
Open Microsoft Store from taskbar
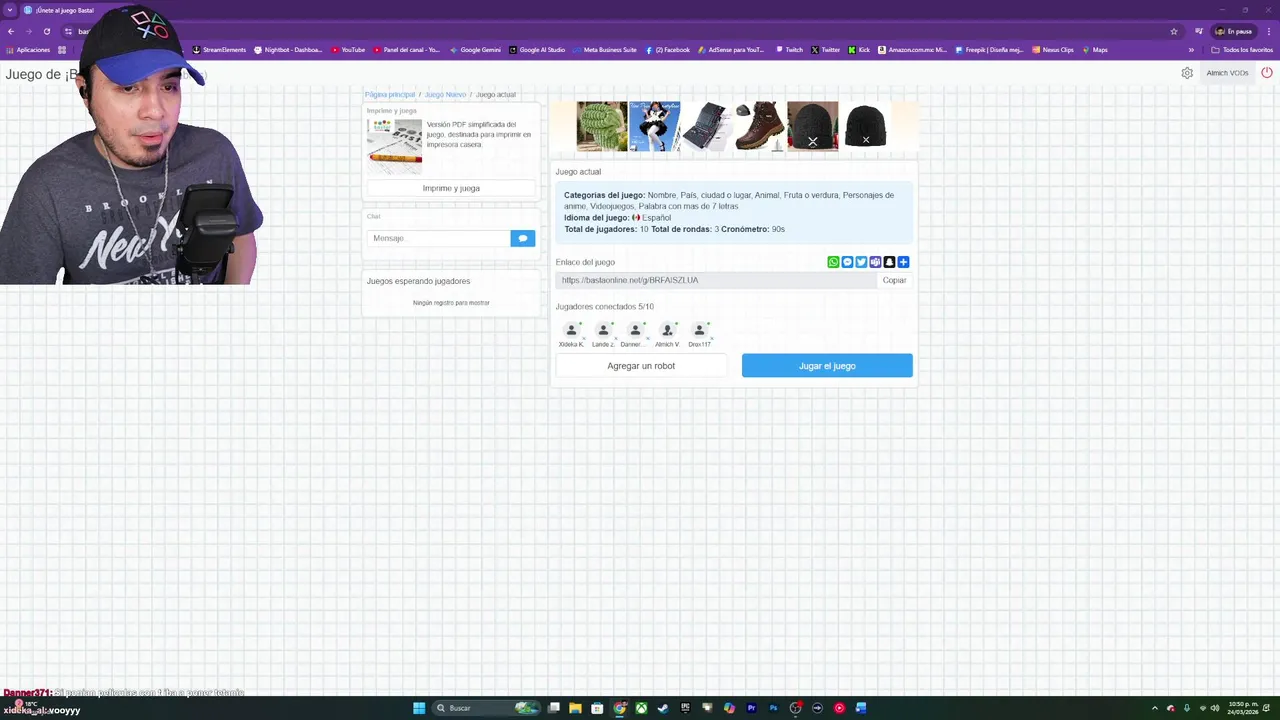click(597, 708)
